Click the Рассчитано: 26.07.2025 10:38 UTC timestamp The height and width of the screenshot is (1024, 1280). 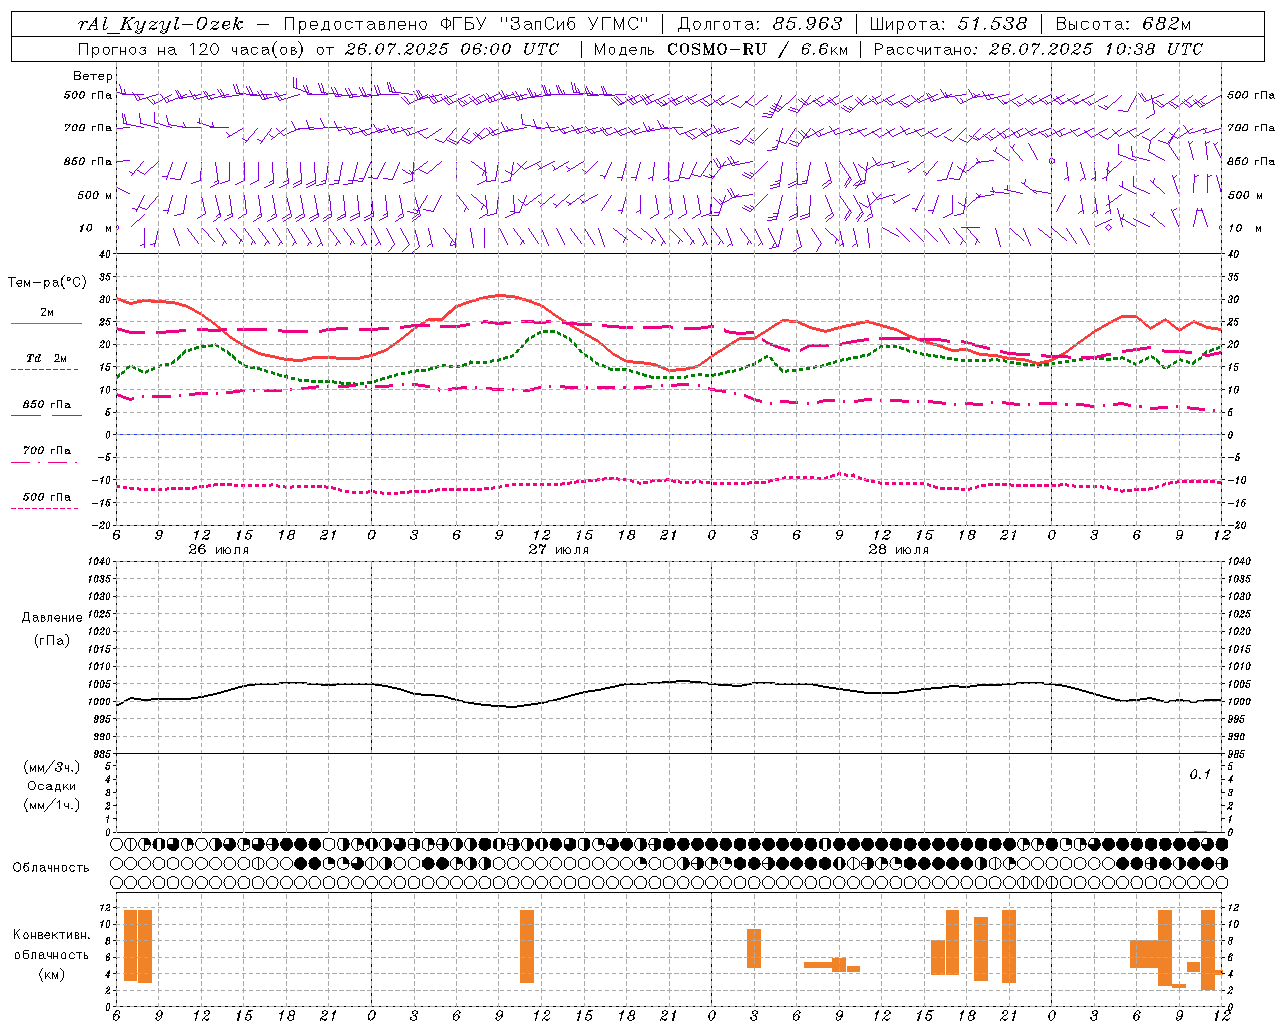click(1038, 49)
